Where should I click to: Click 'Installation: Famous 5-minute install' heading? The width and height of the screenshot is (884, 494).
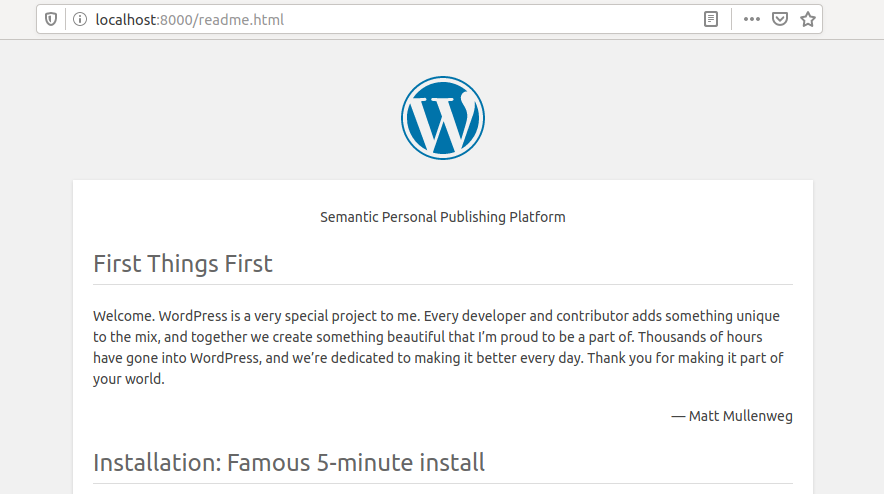pos(289,463)
